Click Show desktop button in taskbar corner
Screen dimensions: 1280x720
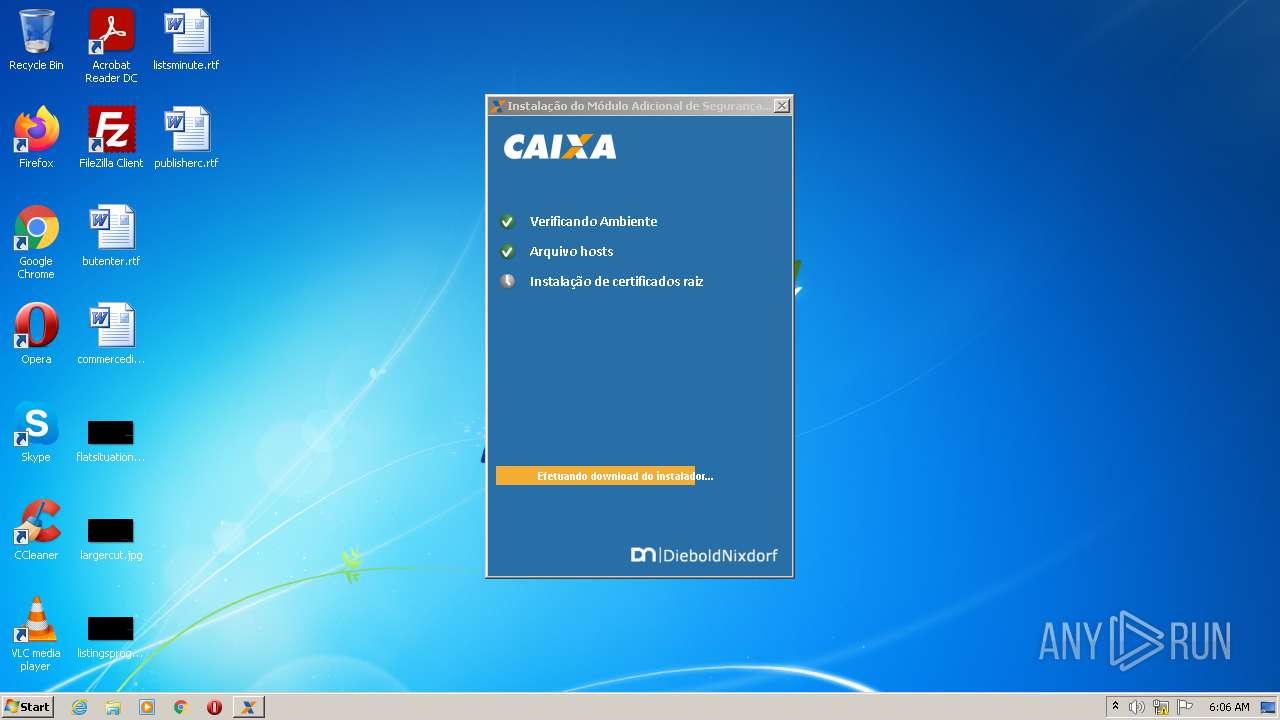point(1269,707)
